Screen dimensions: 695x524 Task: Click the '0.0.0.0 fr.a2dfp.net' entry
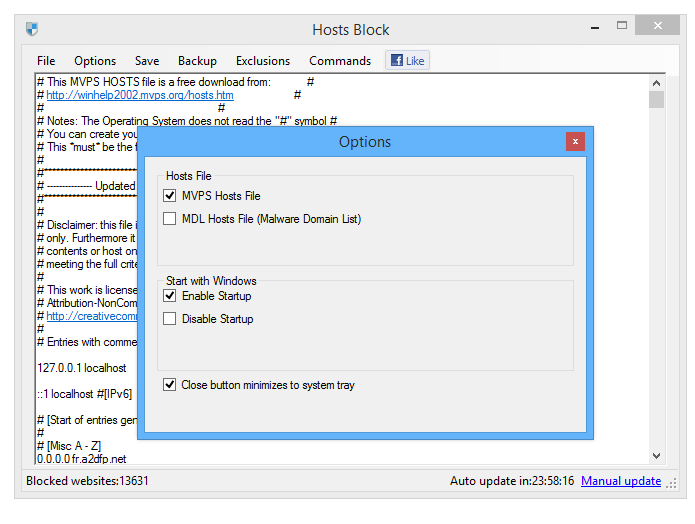[x=82, y=459]
